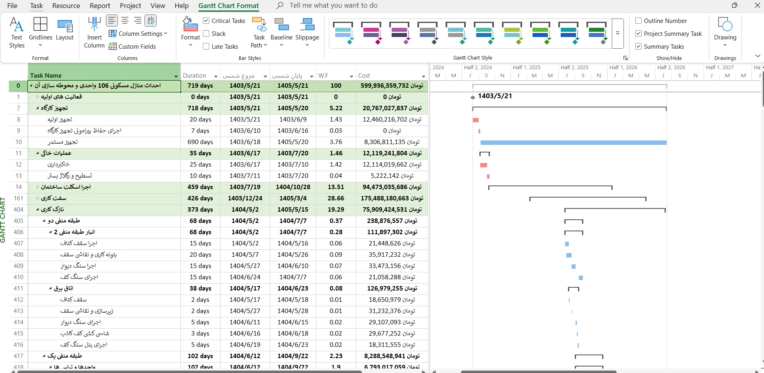This screenshot has width=764, height=373.
Task: Click the long blue bar for row 10
Action: [573, 142]
